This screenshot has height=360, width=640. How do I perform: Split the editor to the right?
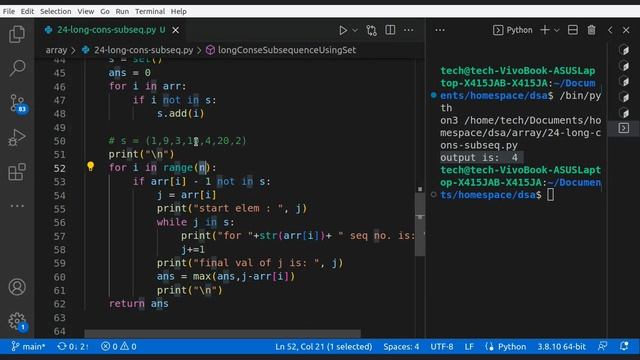(x=390, y=30)
